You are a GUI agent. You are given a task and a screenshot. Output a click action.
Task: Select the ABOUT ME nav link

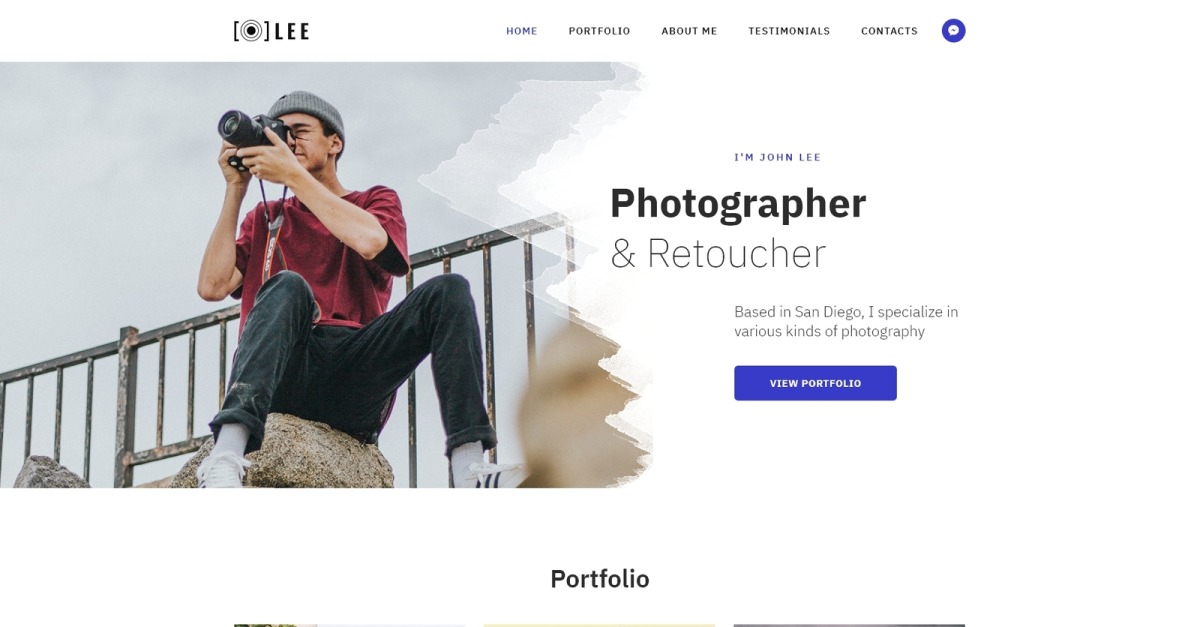[689, 31]
